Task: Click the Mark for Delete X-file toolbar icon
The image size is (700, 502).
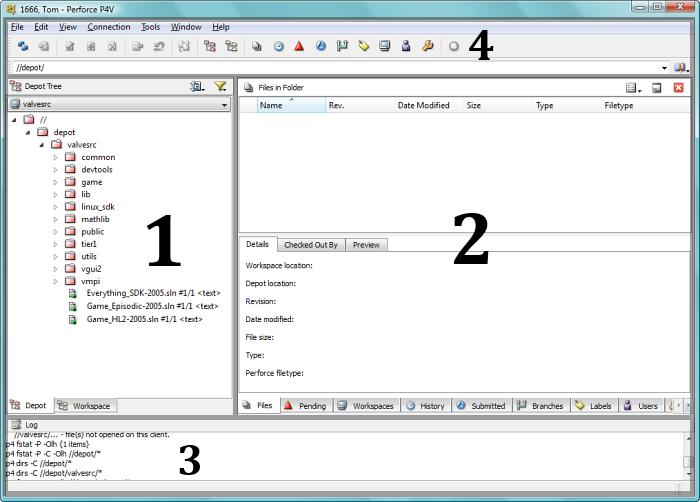Action: (x=112, y=46)
